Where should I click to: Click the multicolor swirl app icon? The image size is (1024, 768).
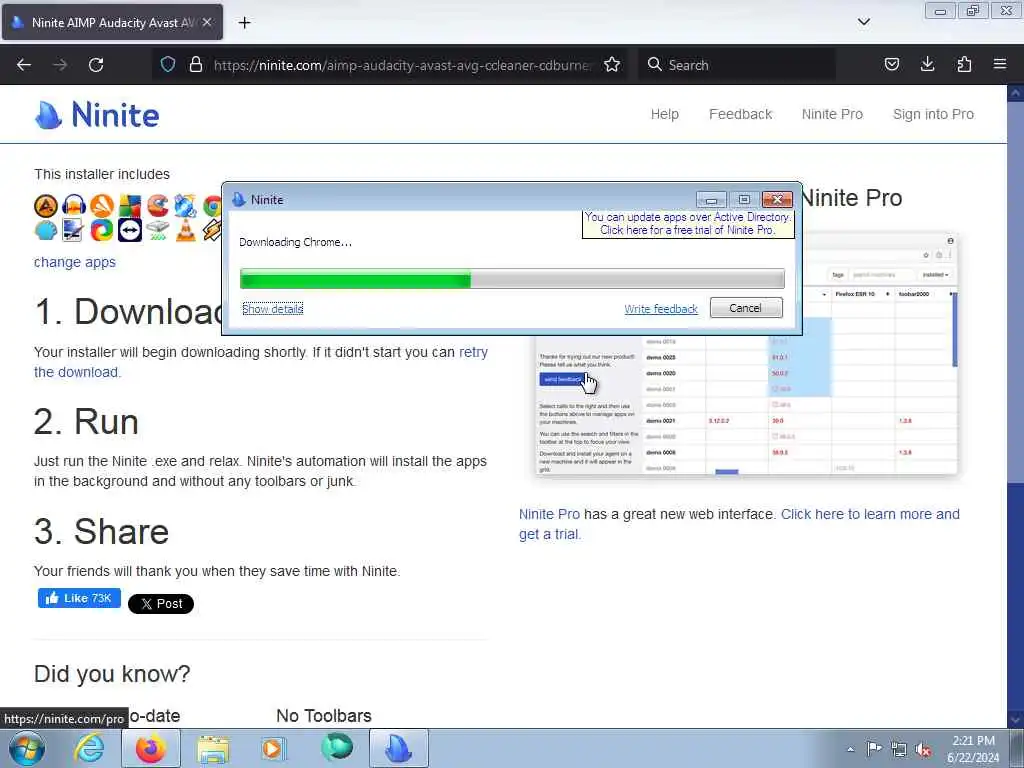[102, 230]
